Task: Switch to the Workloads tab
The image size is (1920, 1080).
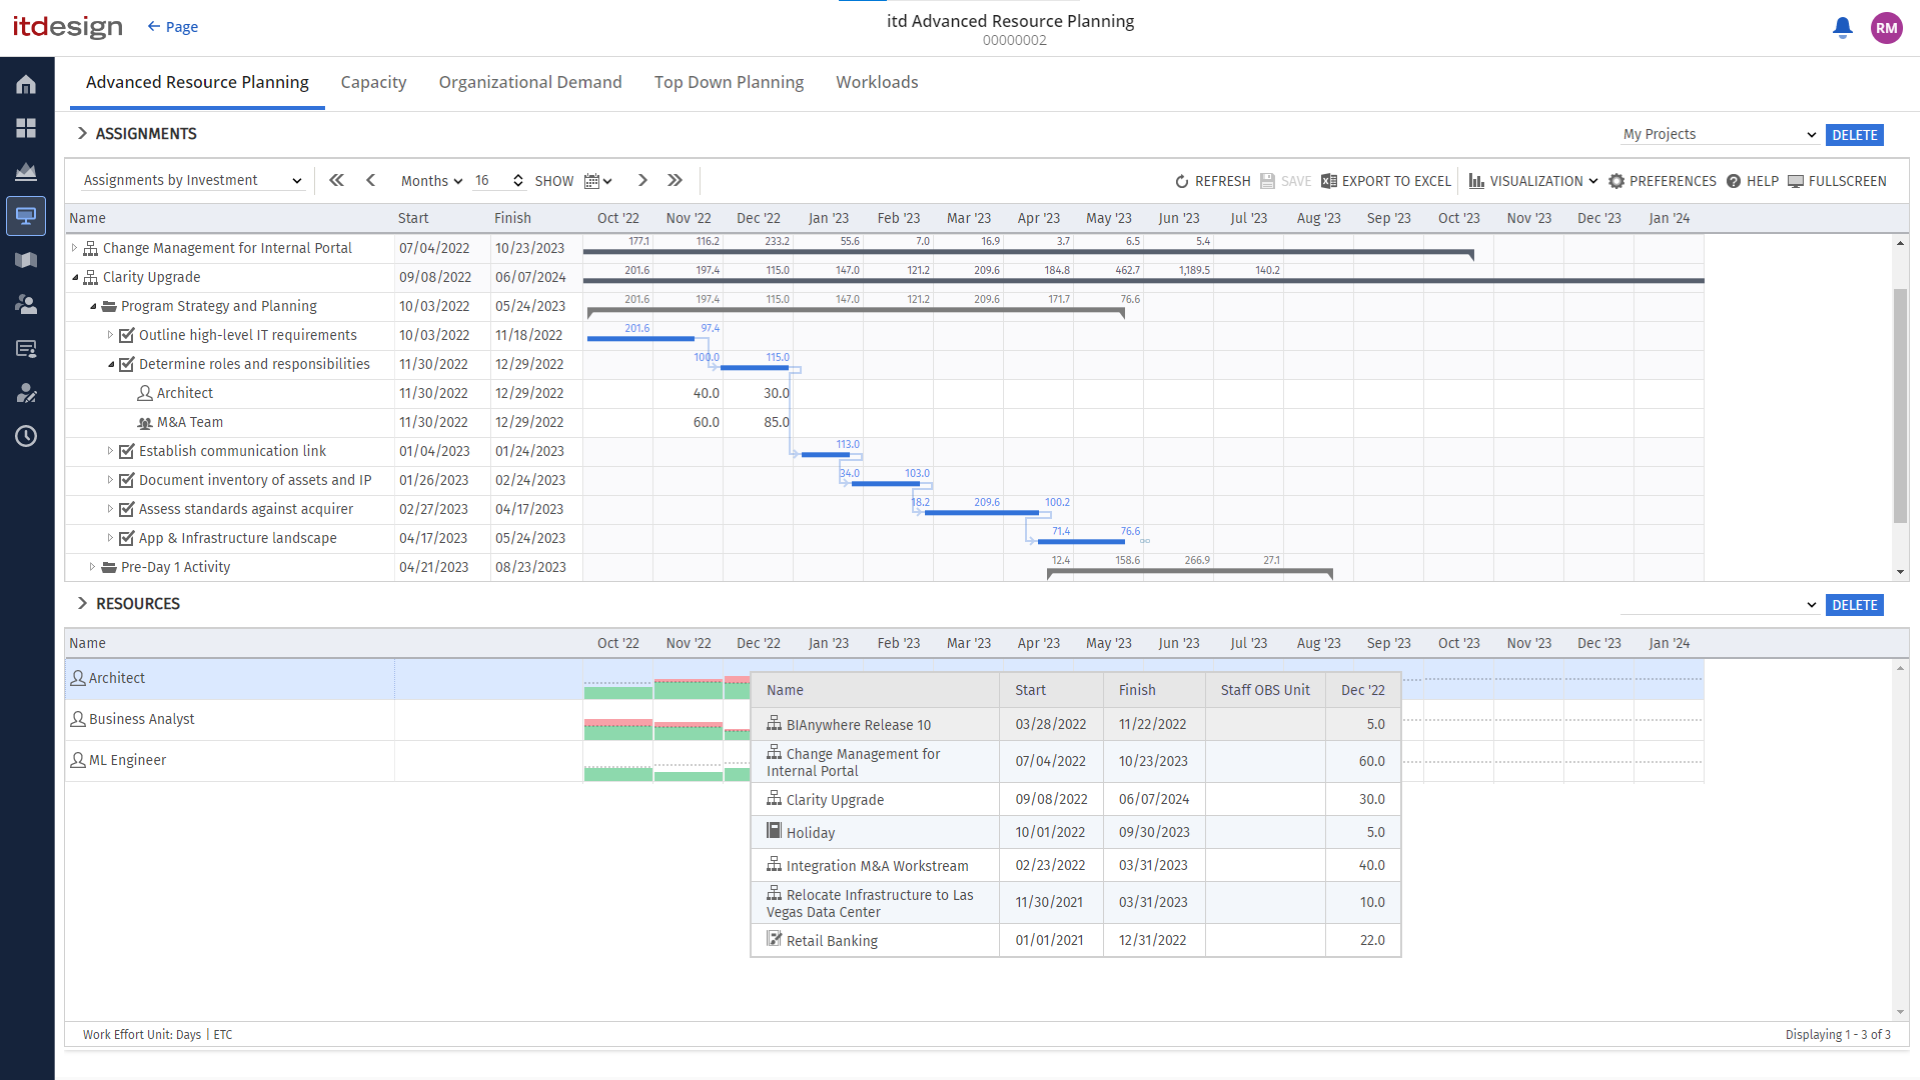Action: 877,82
